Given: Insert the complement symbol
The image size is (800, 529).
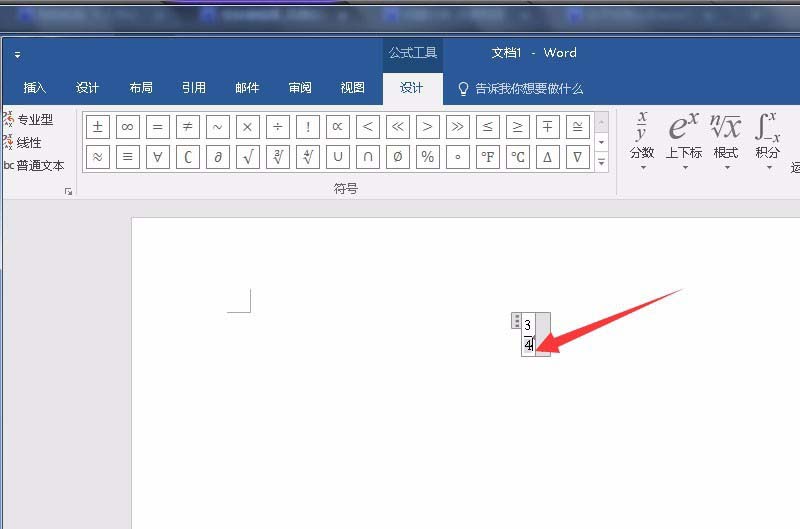Looking at the screenshot, I should pos(188,157).
